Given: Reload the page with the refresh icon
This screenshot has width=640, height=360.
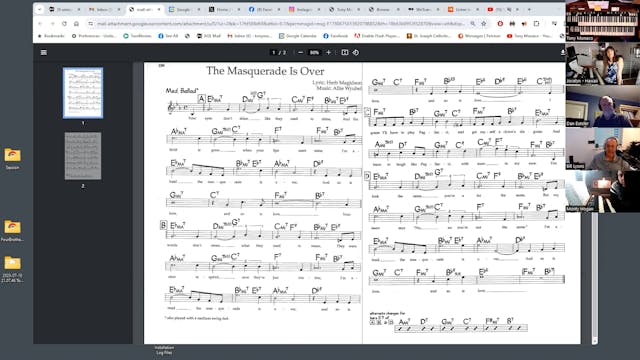Looking at the screenshot, I should pos(64,24).
